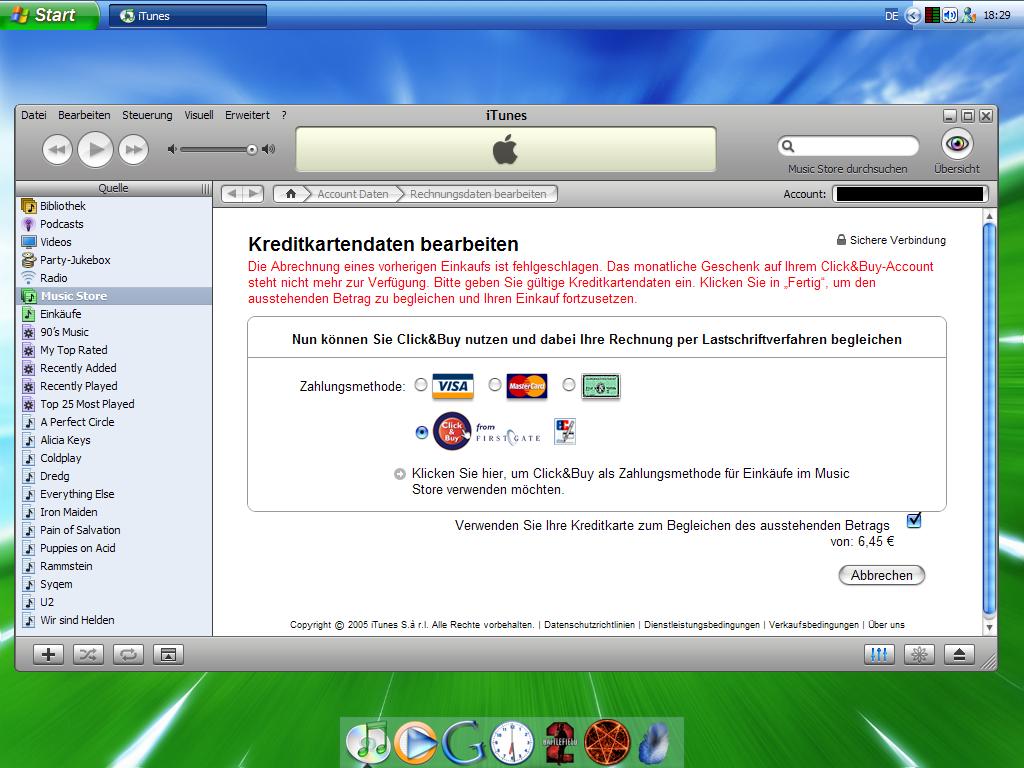Go forward with the right arrow navigation button
1024x768 pixels.
click(253, 194)
